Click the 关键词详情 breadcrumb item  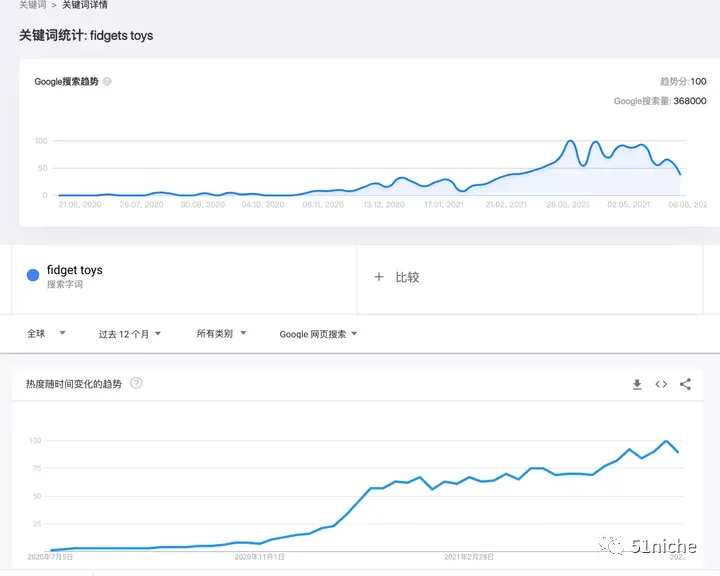pos(85,5)
